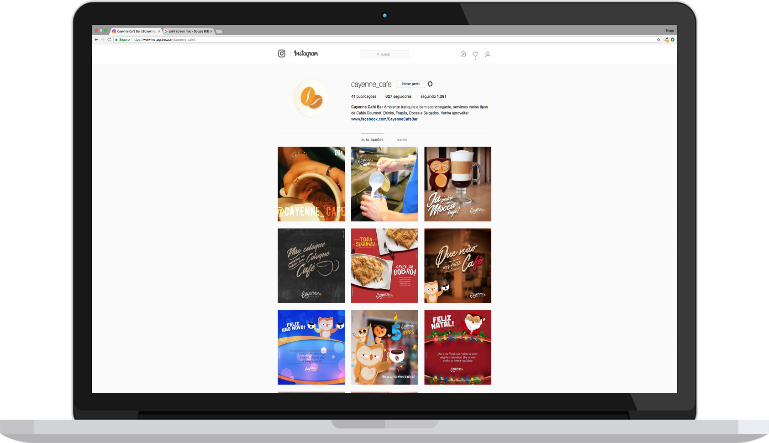
Task: Switch to the Cayenne Café browser tab
Action: 136,31
